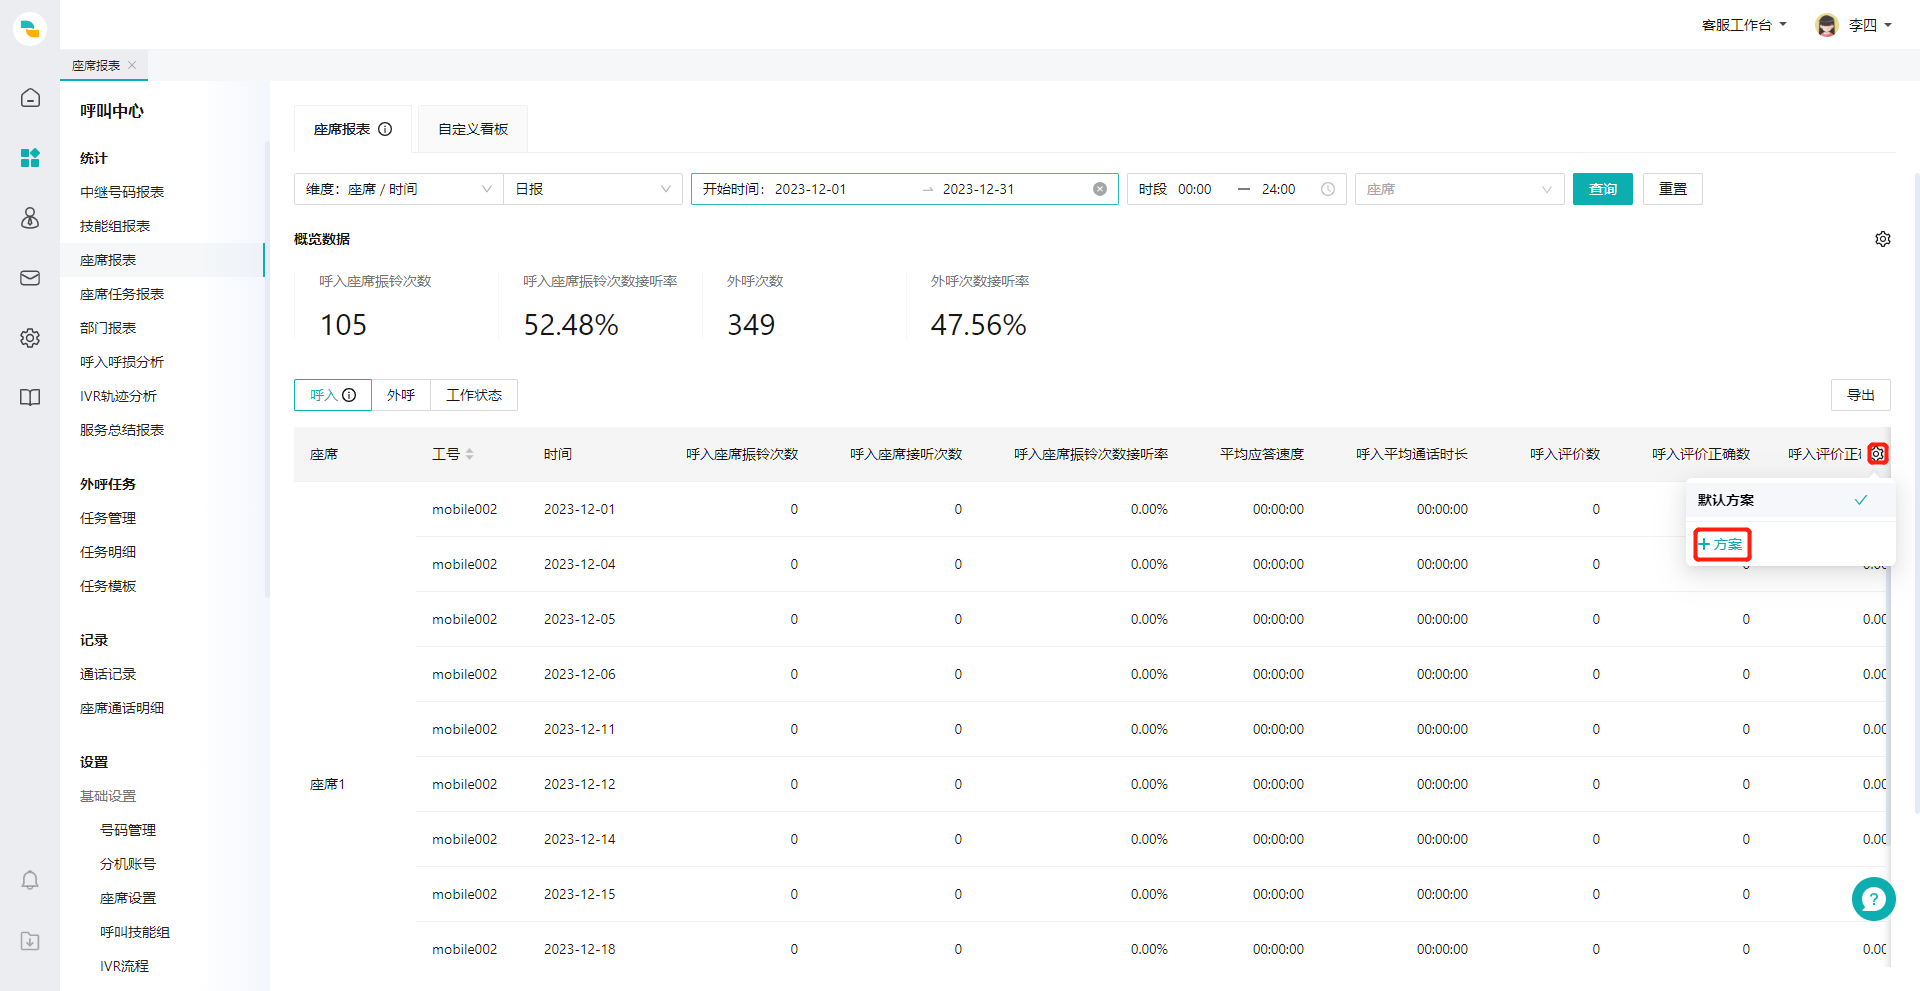Open 部门报表 in sidebar
The height and width of the screenshot is (991, 1920).
108,328
